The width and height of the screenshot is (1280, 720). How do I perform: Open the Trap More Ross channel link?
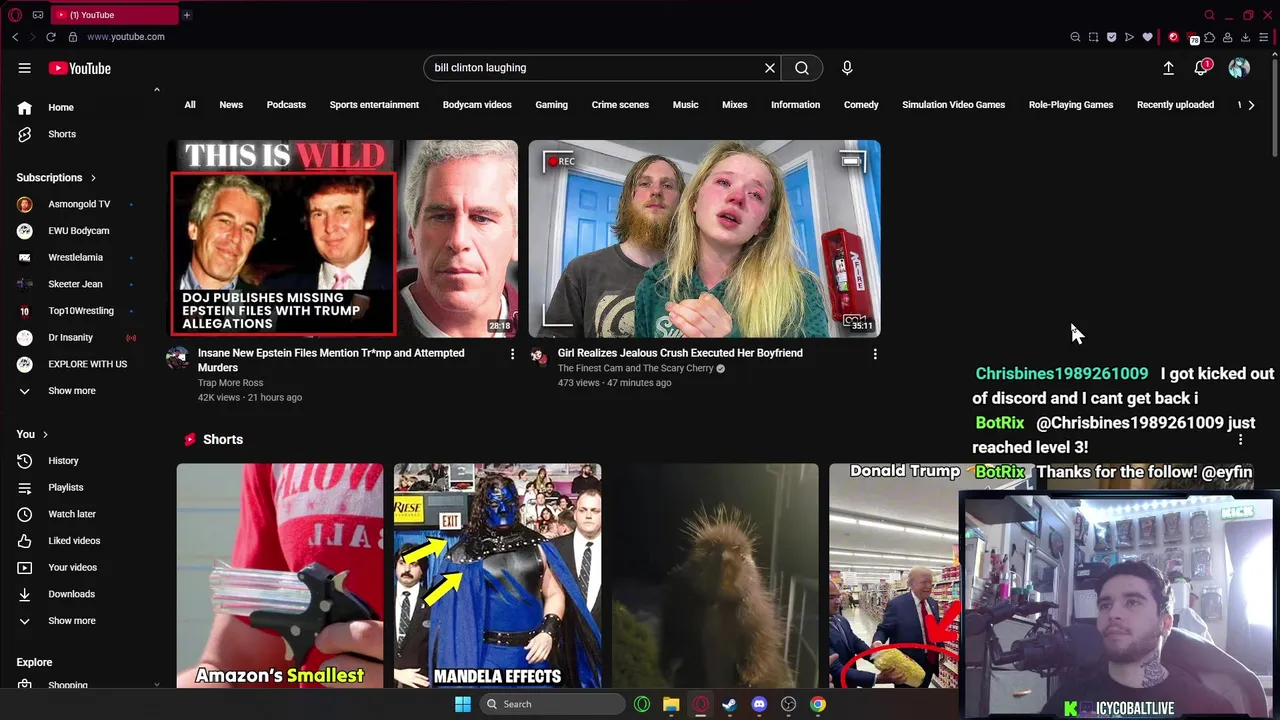click(230, 383)
